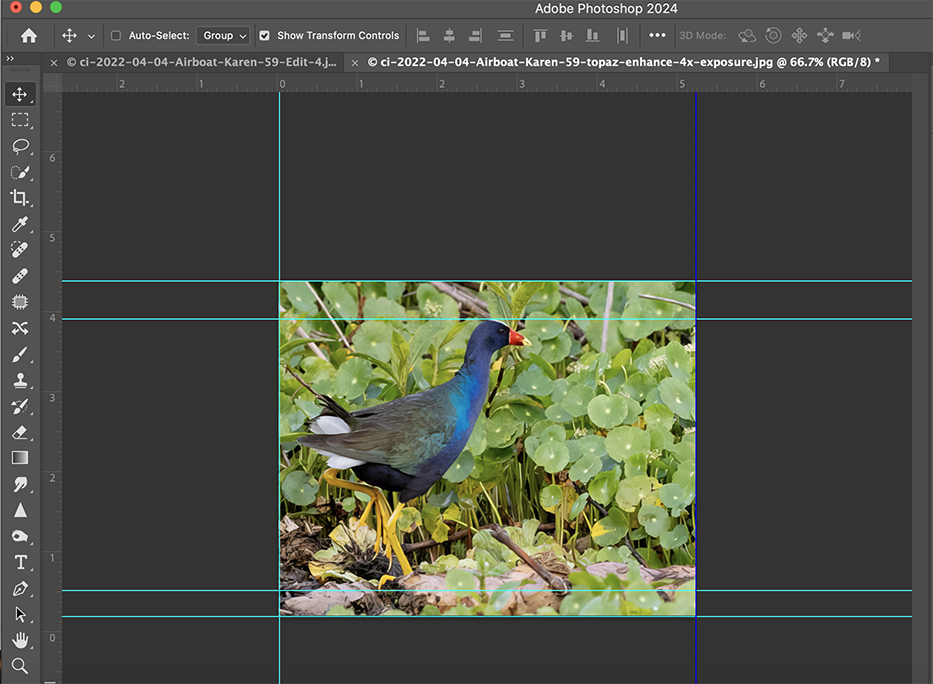Open the Move tool preset picker arrow
The width and height of the screenshot is (933, 684).
coord(92,36)
